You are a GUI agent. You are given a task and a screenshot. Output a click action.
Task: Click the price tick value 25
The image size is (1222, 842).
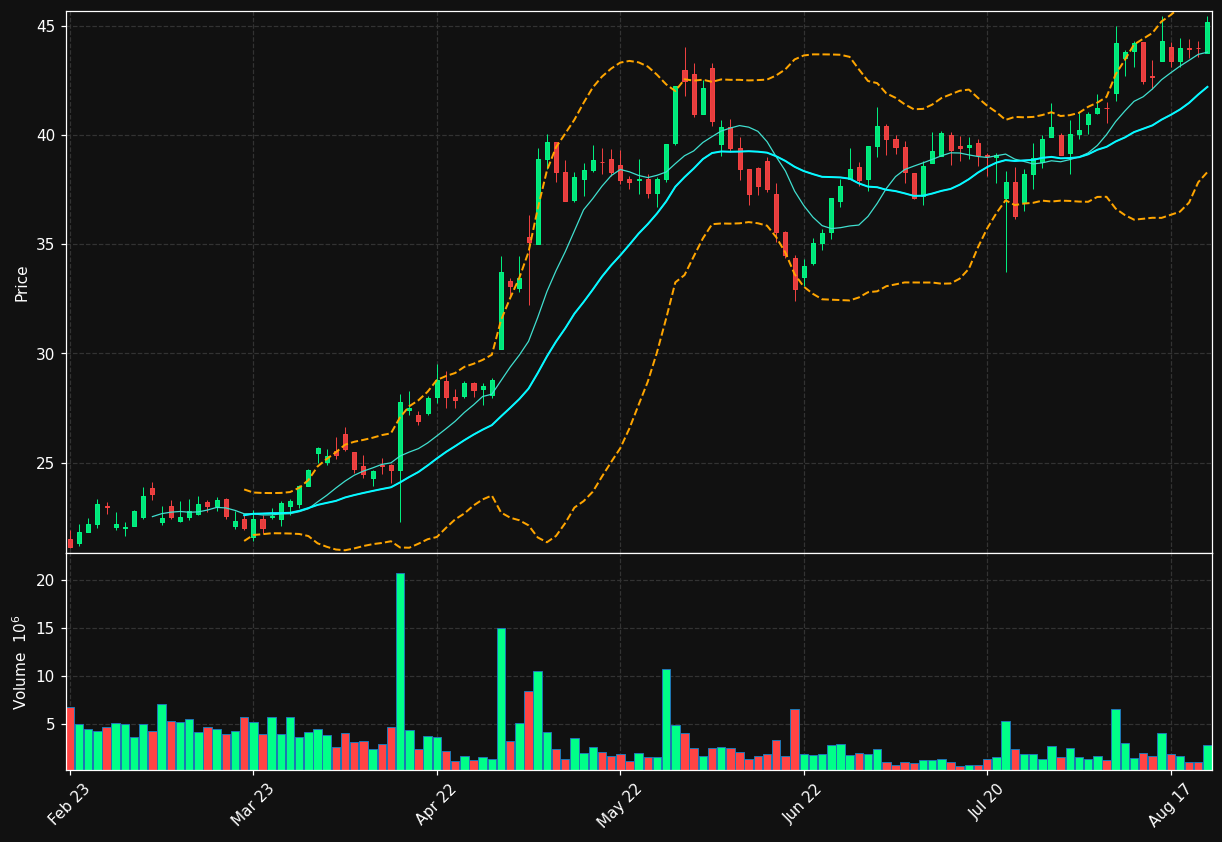(x=48, y=464)
